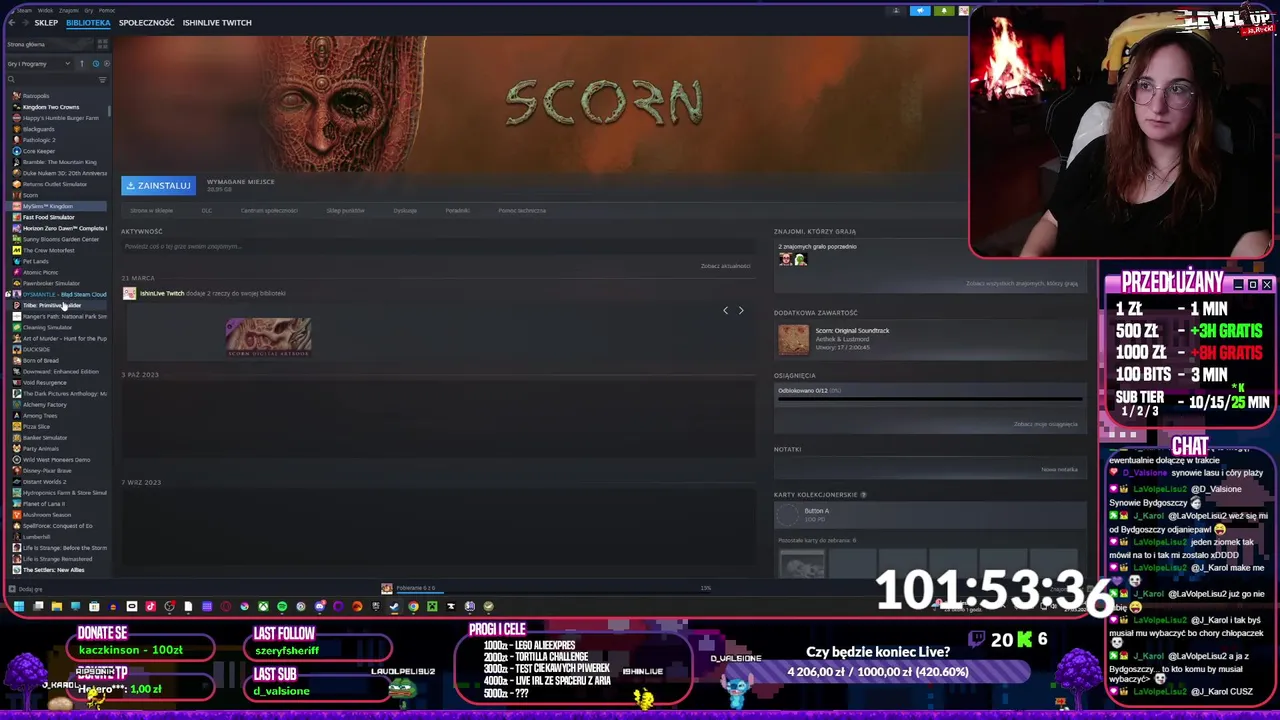Toggle recent activity clock filter
This screenshot has width=1280, height=720.
tap(96, 64)
